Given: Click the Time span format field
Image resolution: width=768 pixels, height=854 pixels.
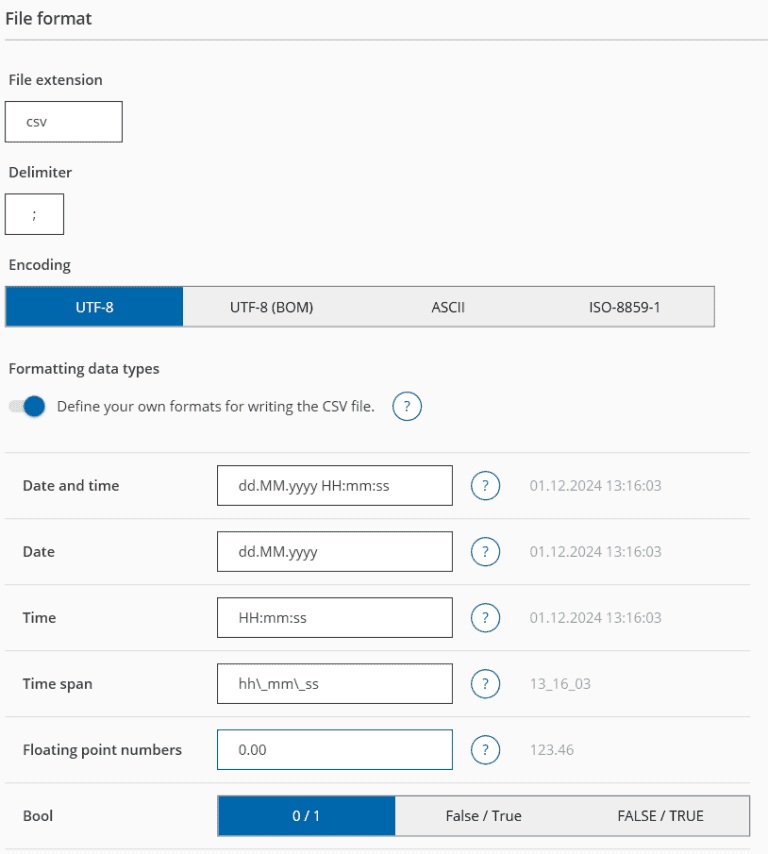Looking at the screenshot, I should [335, 684].
